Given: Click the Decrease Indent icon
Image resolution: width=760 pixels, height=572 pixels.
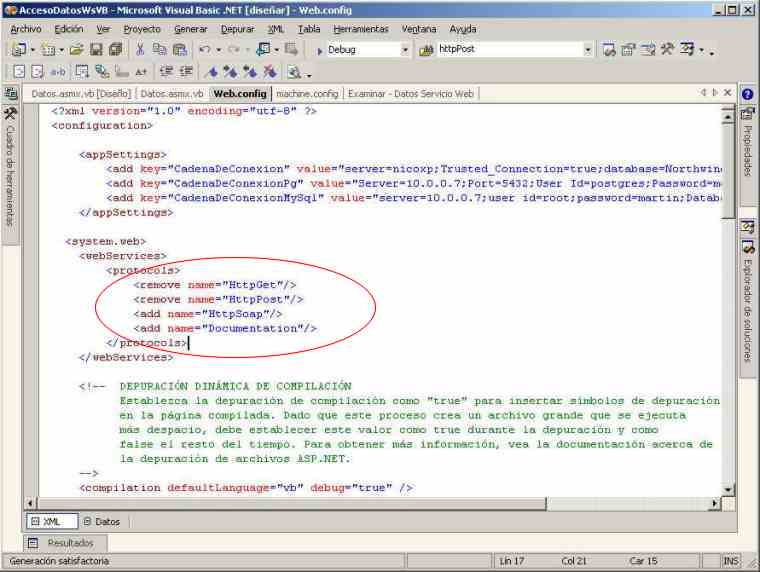Looking at the screenshot, I should (x=167, y=72).
